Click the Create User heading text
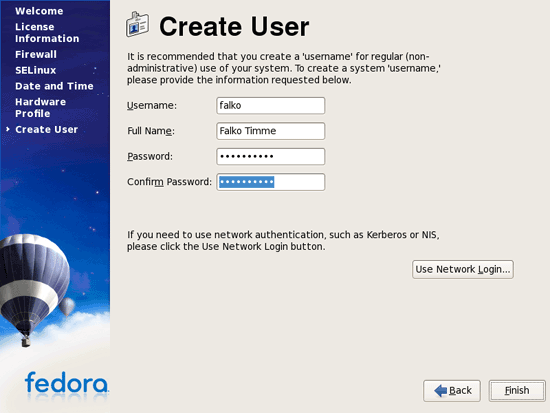Viewport: 550px width, 413px height. click(234, 27)
